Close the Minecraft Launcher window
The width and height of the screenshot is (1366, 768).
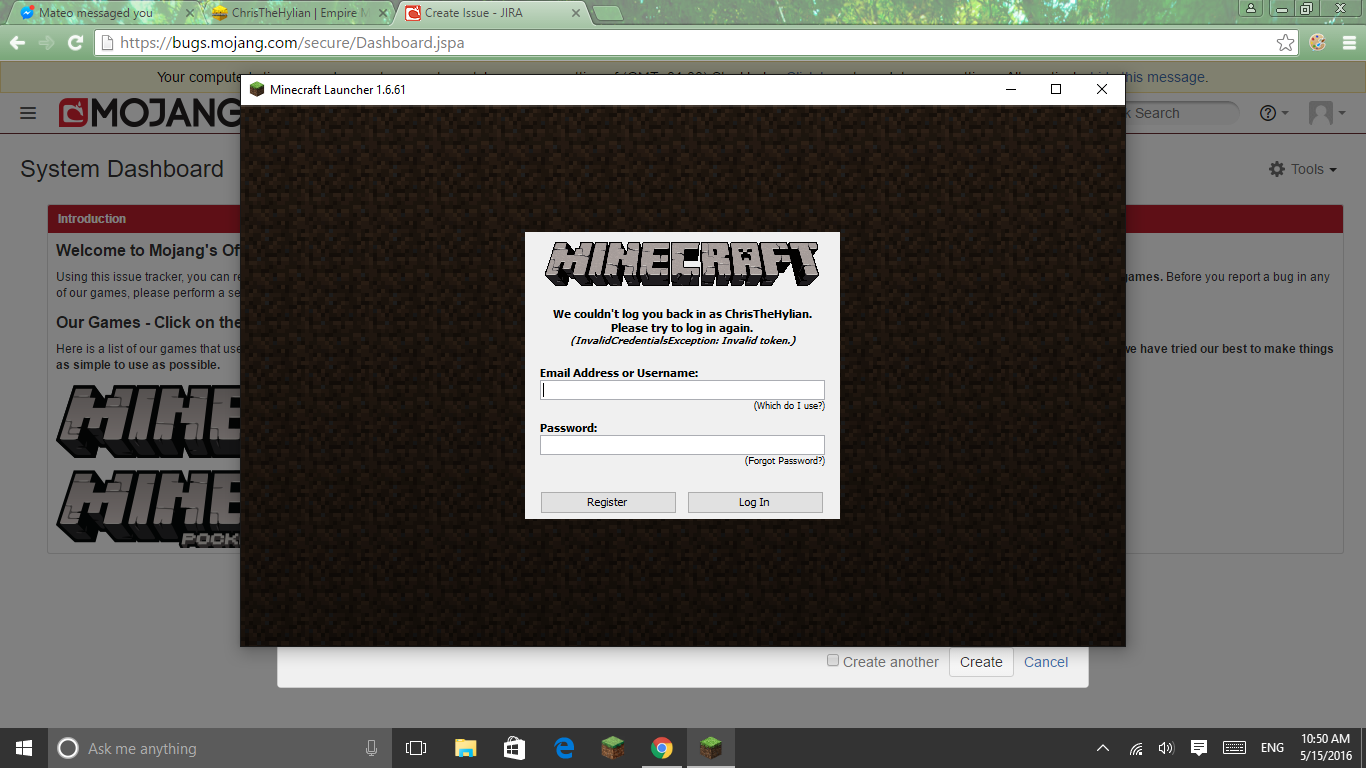coord(1102,89)
